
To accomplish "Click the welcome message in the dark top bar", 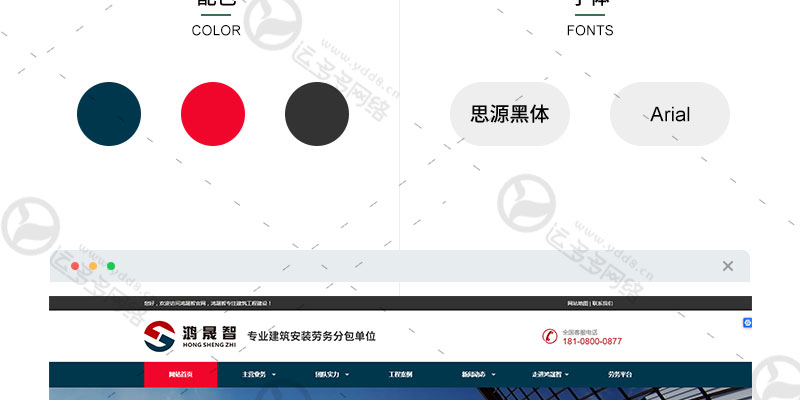I will [208, 303].
